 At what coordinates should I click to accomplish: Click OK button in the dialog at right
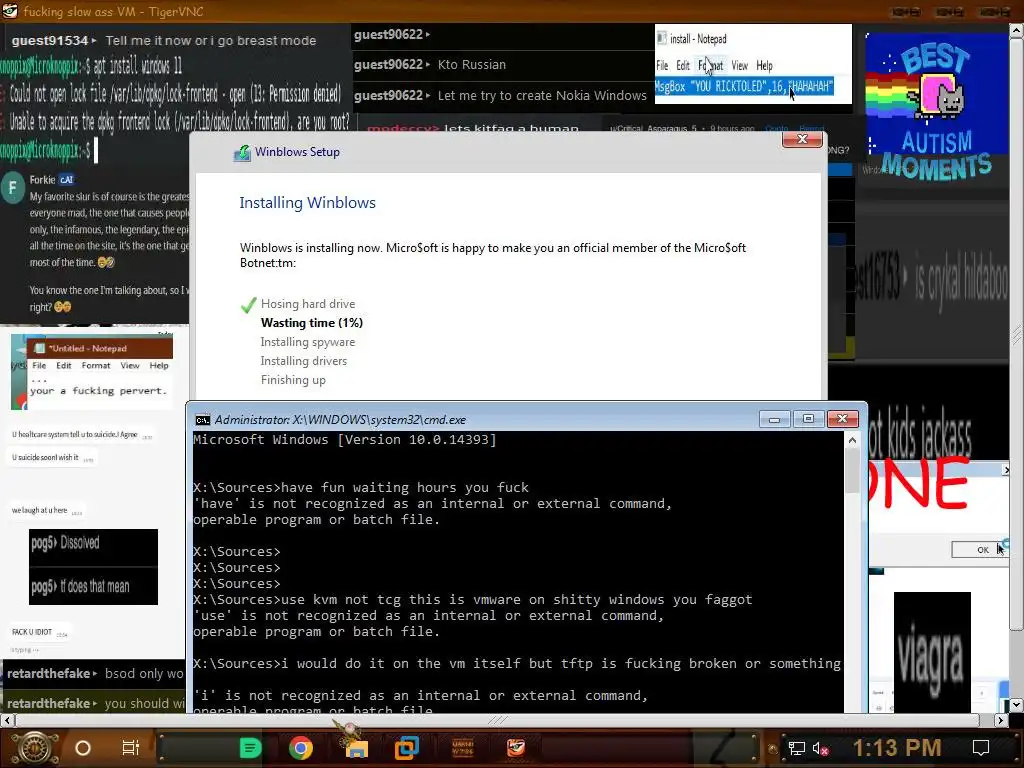(x=980, y=550)
